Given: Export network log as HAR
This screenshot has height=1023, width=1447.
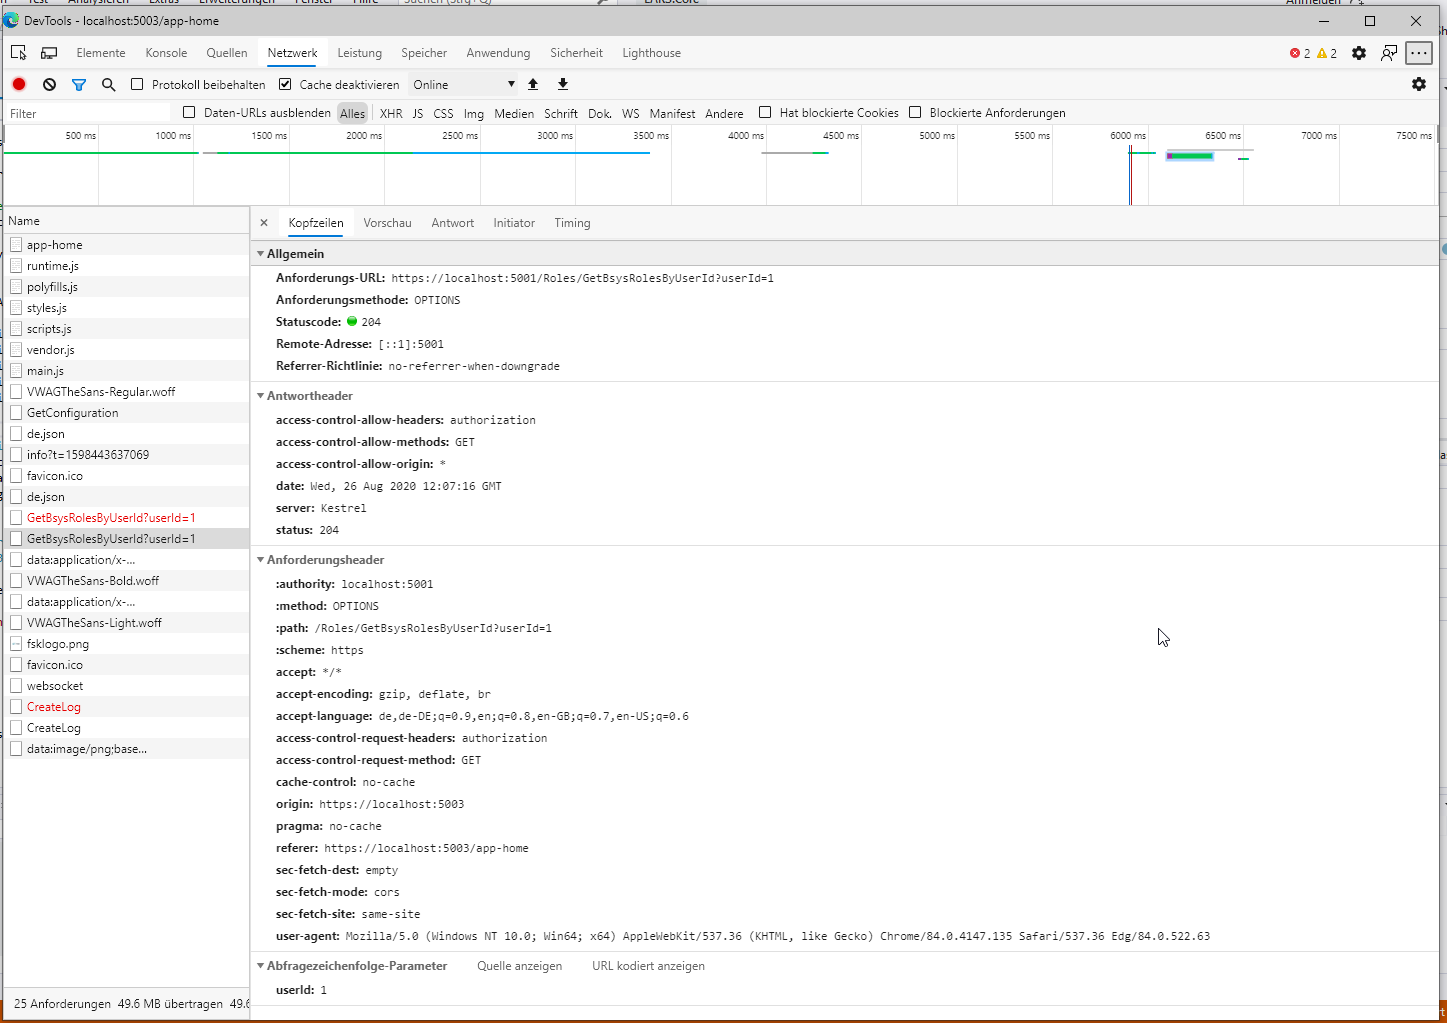Looking at the screenshot, I should (x=562, y=84).
